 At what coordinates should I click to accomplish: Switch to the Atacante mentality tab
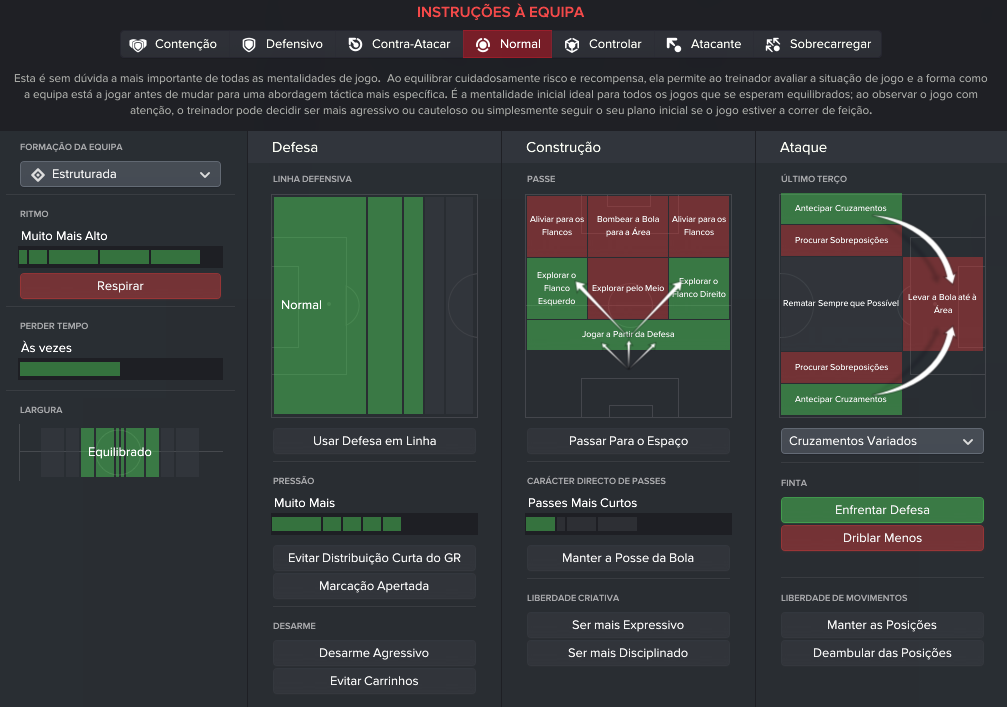click(704, 44)
